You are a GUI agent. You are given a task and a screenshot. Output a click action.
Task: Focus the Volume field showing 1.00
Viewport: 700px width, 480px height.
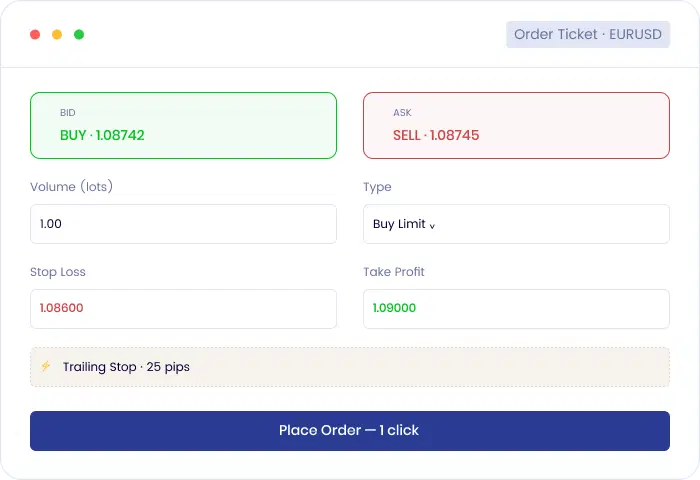(x=183, y=224)
